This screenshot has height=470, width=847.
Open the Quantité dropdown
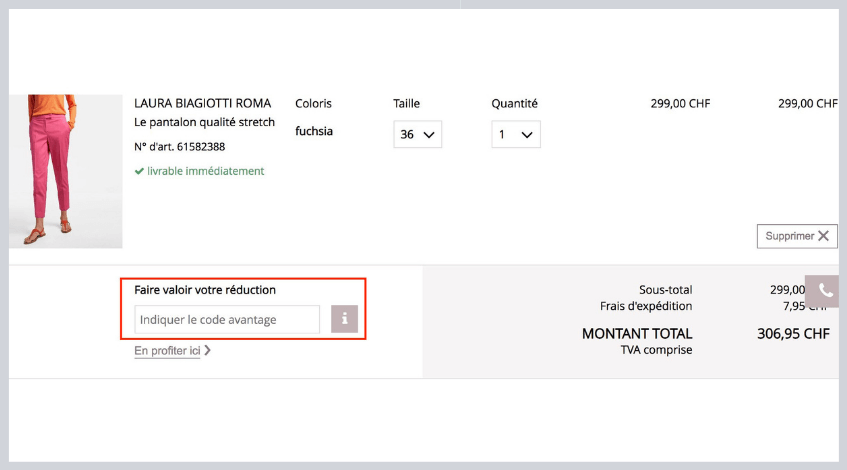tap(515, 134)
